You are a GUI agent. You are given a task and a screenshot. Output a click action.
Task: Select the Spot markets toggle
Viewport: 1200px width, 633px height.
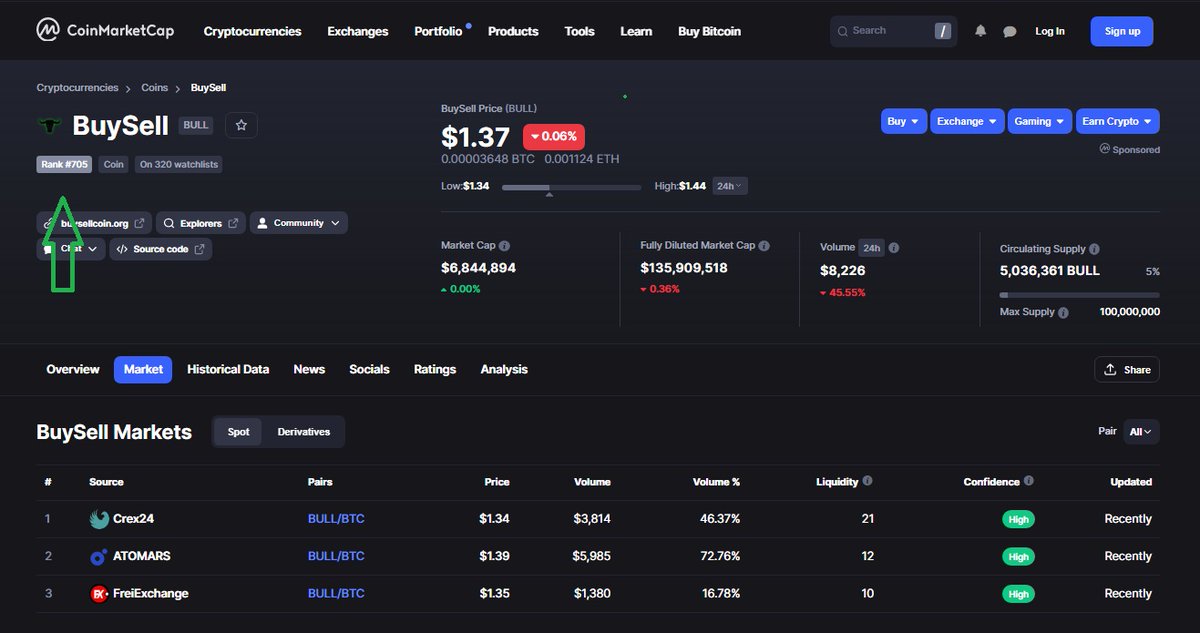pos(238,432)
